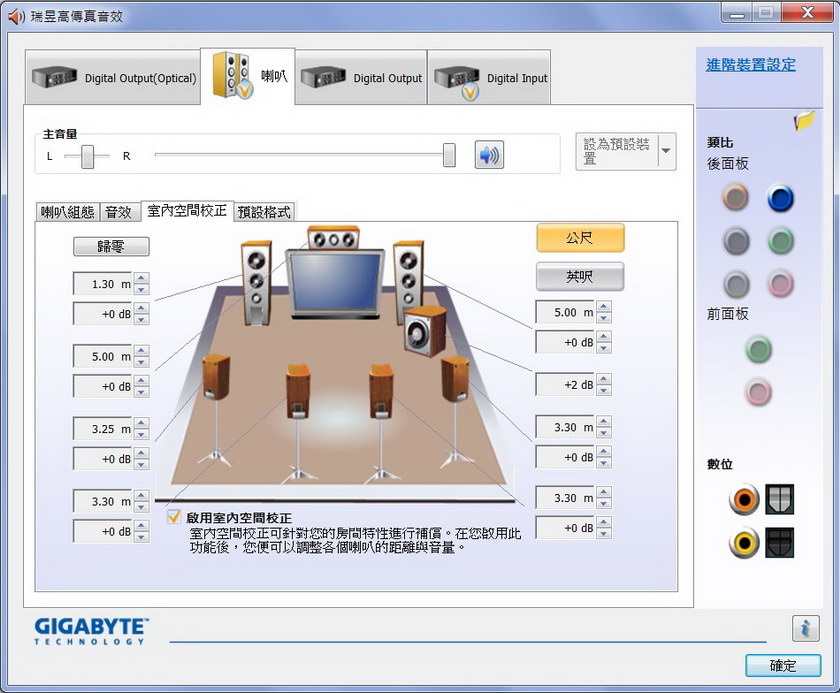
Task: Select the light gray rear panel jack
Action: tap(736, 284)
